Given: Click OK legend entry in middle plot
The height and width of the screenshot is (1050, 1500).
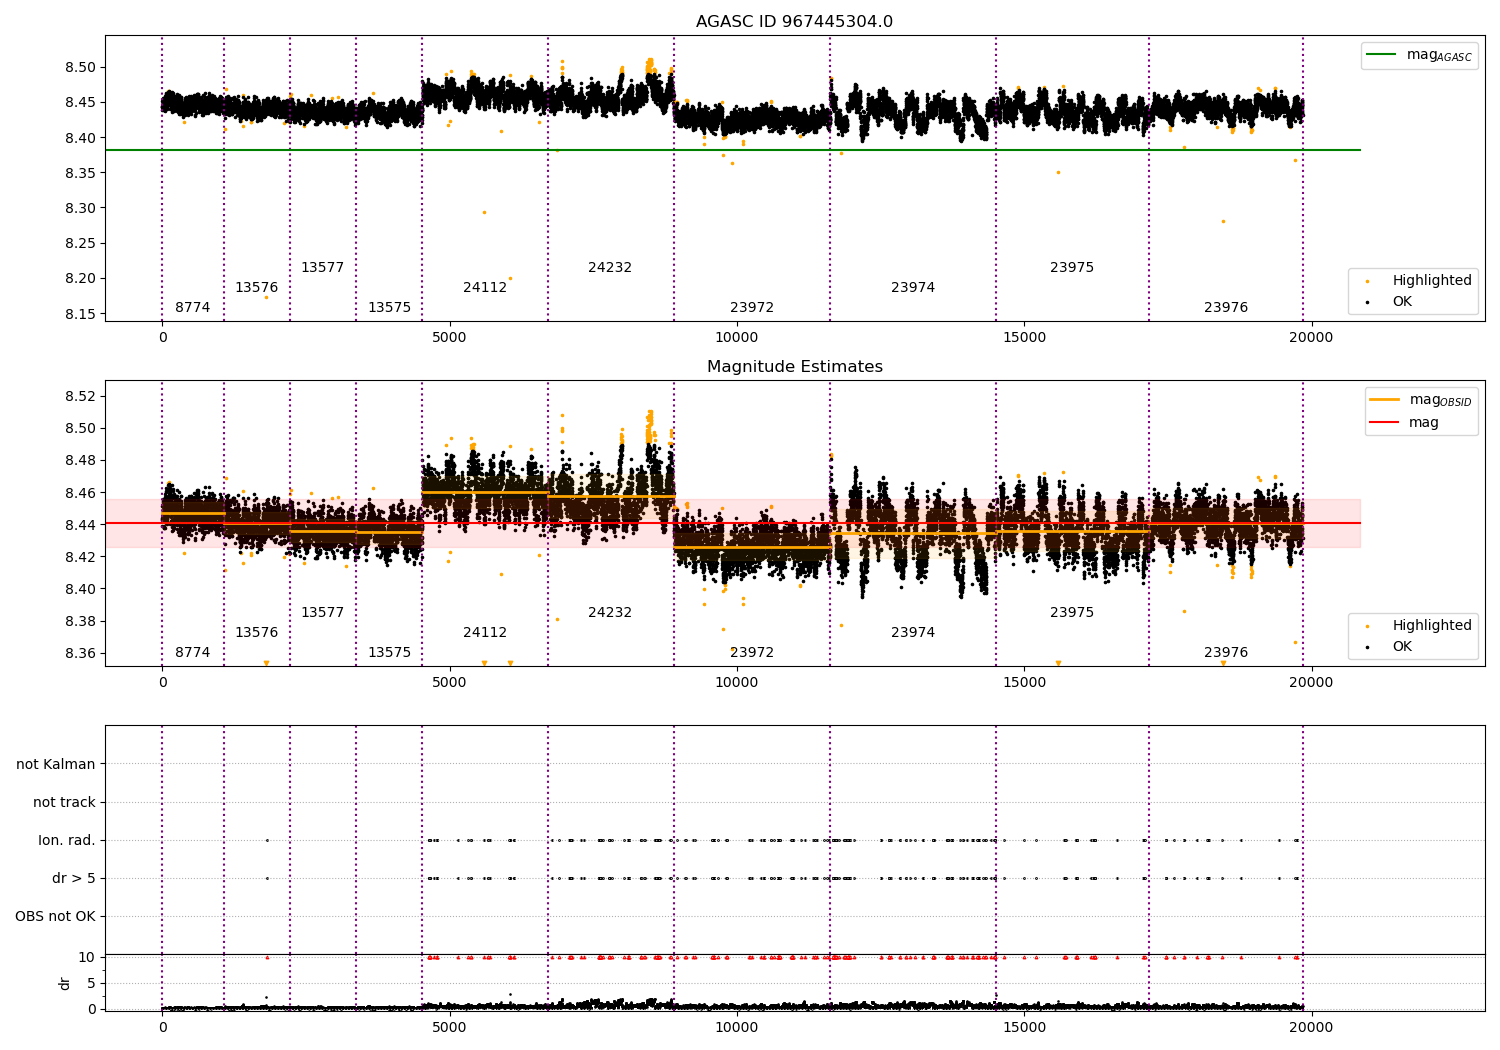Looking at the screenshot, I should 1387,647.
